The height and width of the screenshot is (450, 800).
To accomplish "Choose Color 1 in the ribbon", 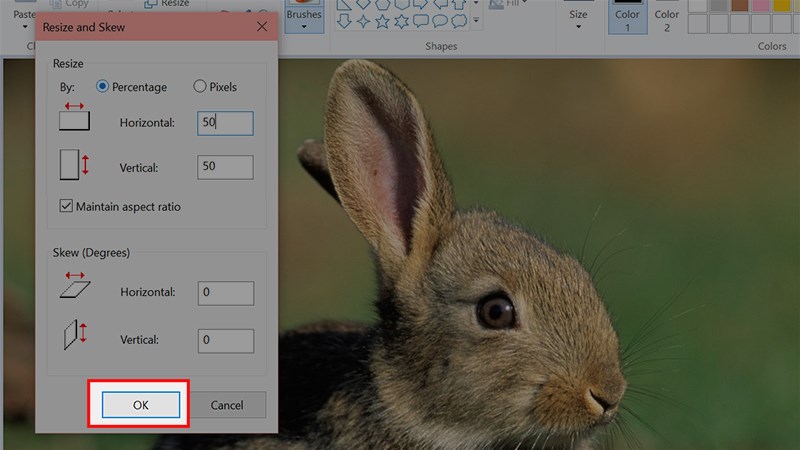I will point(627,18).
